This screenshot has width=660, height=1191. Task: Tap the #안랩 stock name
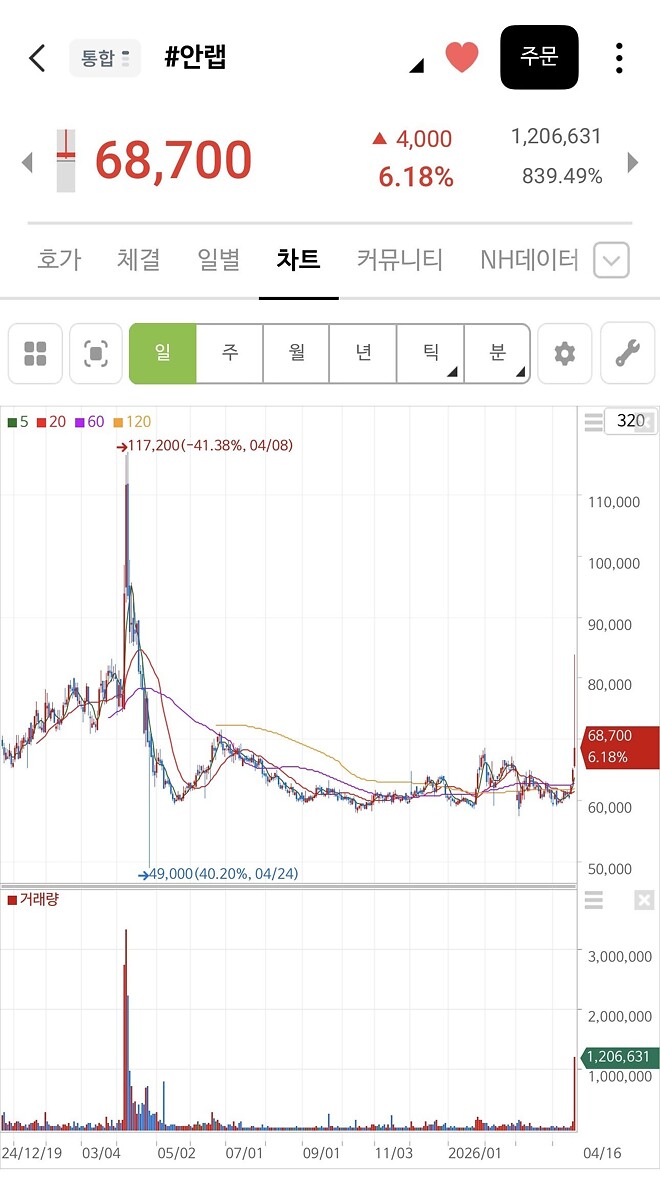click(196, 57)
